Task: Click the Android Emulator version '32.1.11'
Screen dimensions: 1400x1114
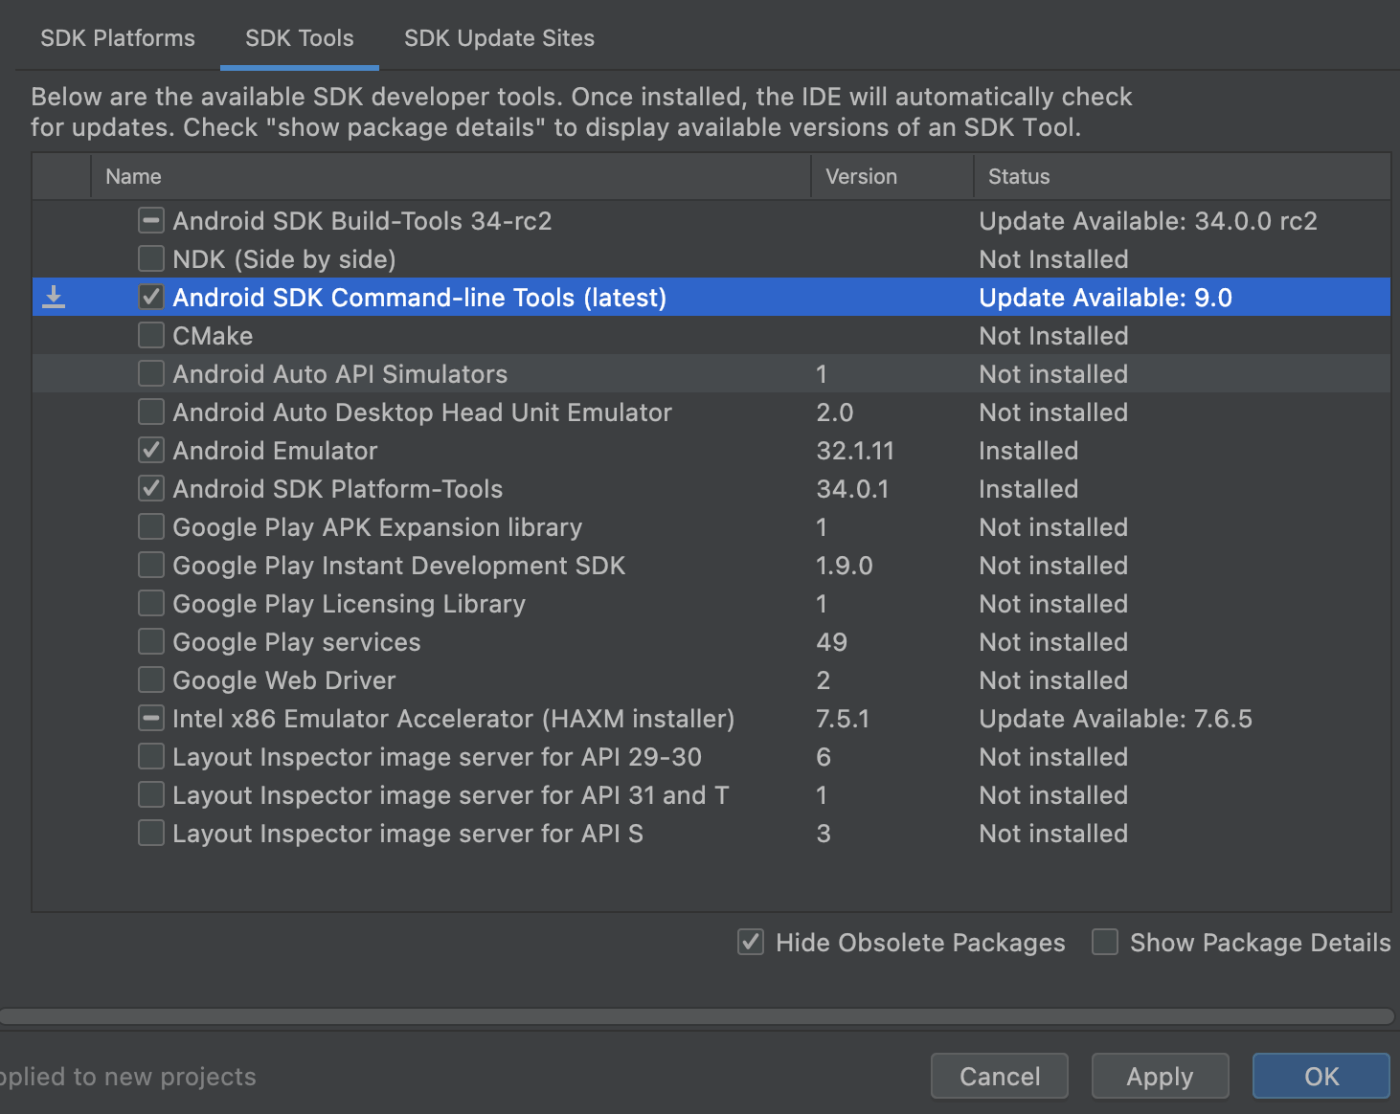Action: point(855,451)
